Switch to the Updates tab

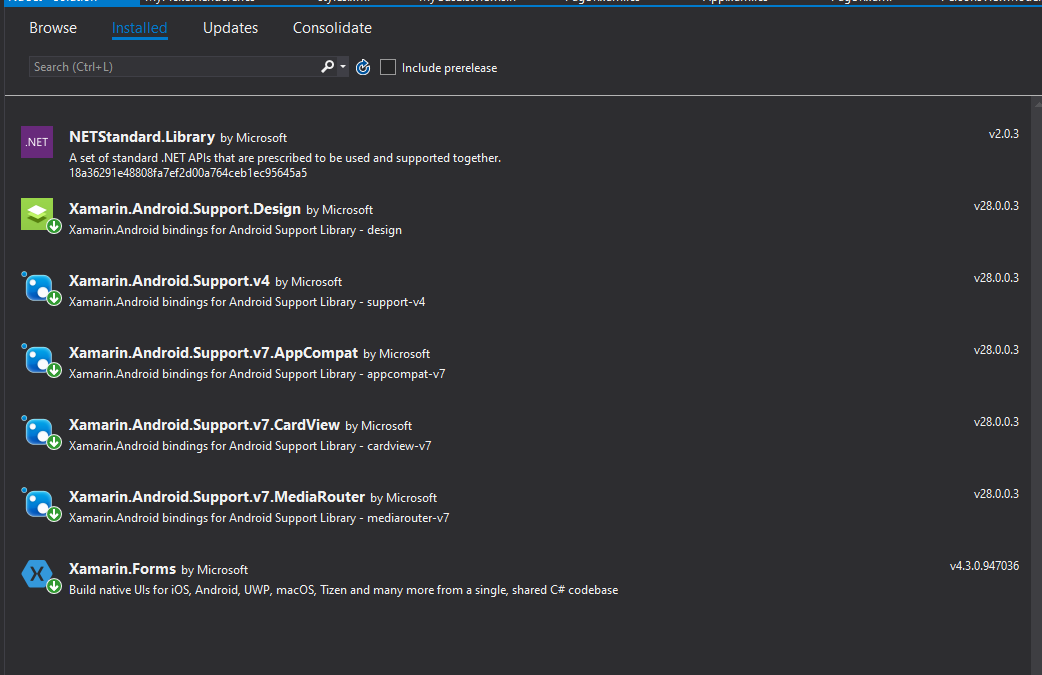point(230,28)
